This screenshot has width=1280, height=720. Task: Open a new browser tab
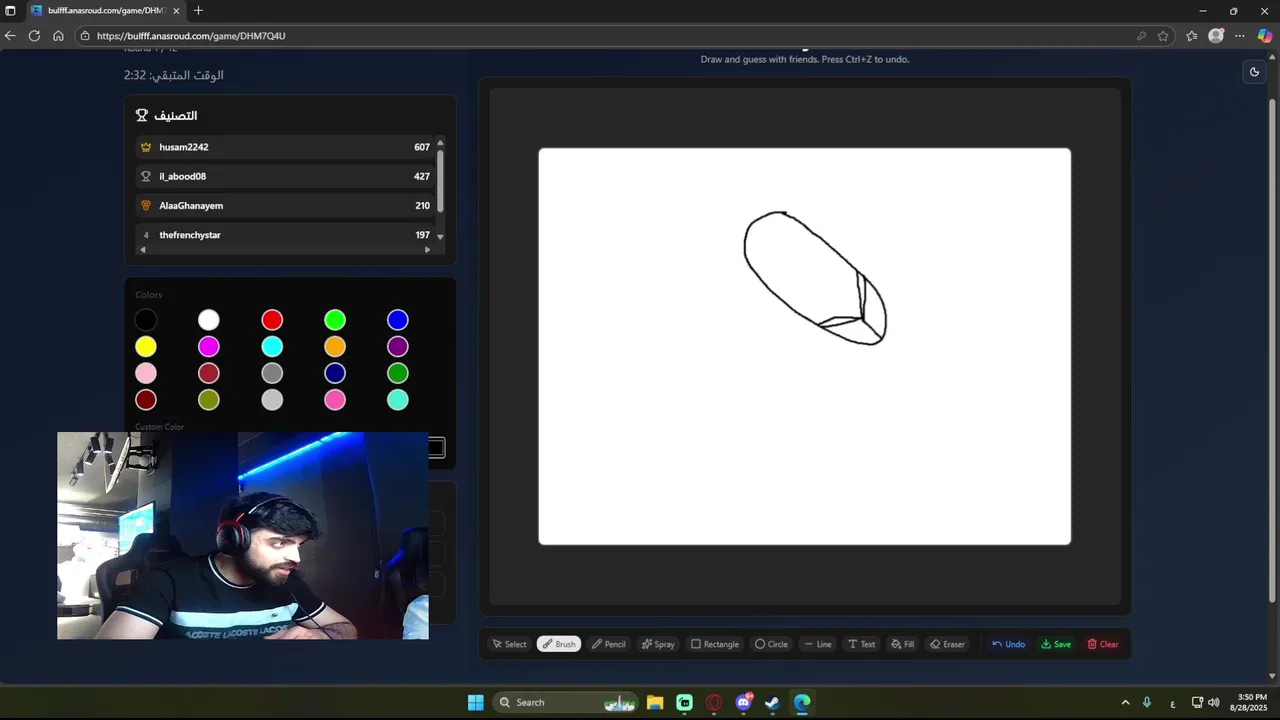tap(198, 11)
